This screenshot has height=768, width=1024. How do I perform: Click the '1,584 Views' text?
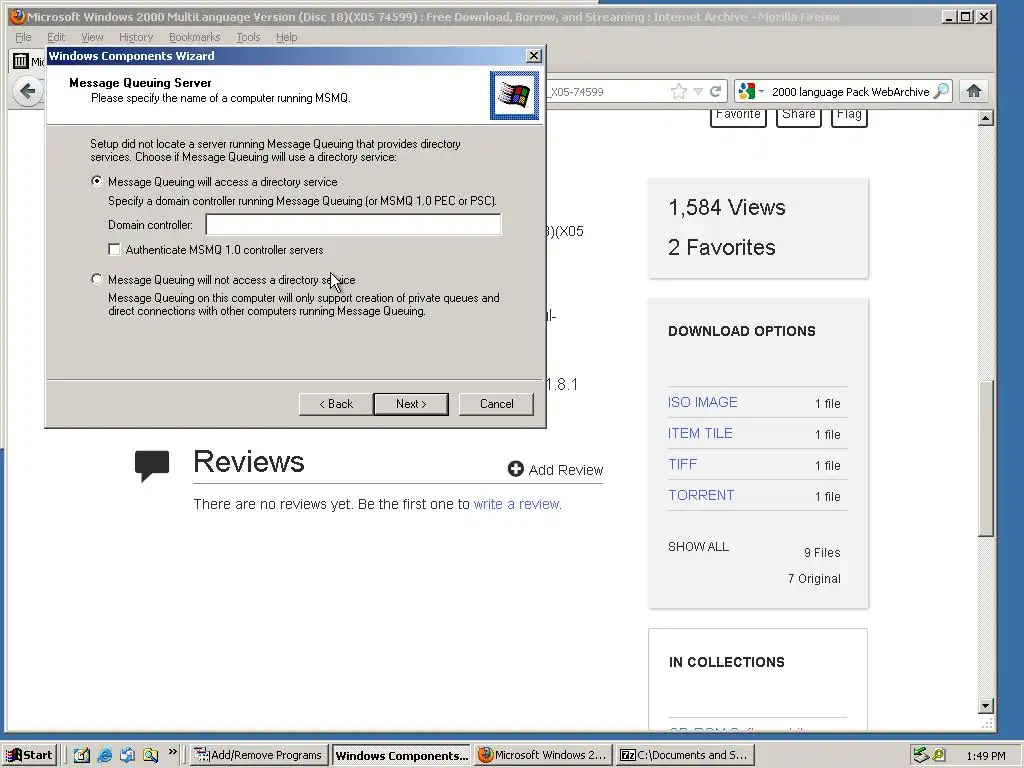point(726,207)
